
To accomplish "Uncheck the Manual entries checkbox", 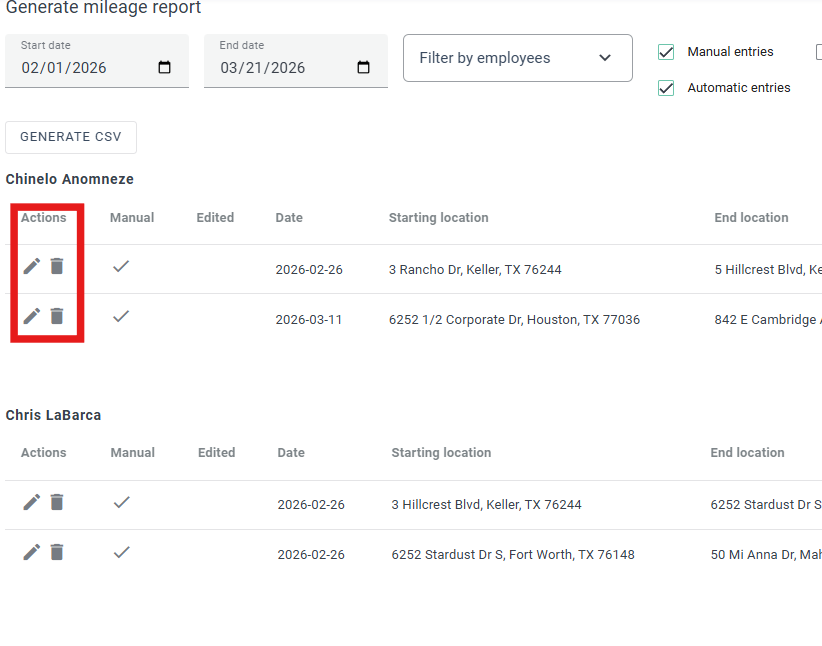I will 666,52.
